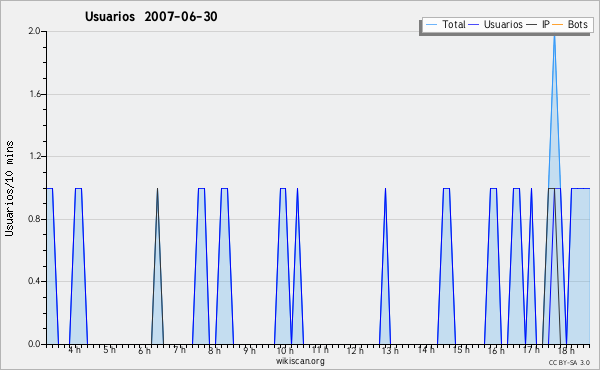Click the '14 h' x-axis label
Image resolution: width=600 pixels, height=370 pixels.
click(426, 350)
